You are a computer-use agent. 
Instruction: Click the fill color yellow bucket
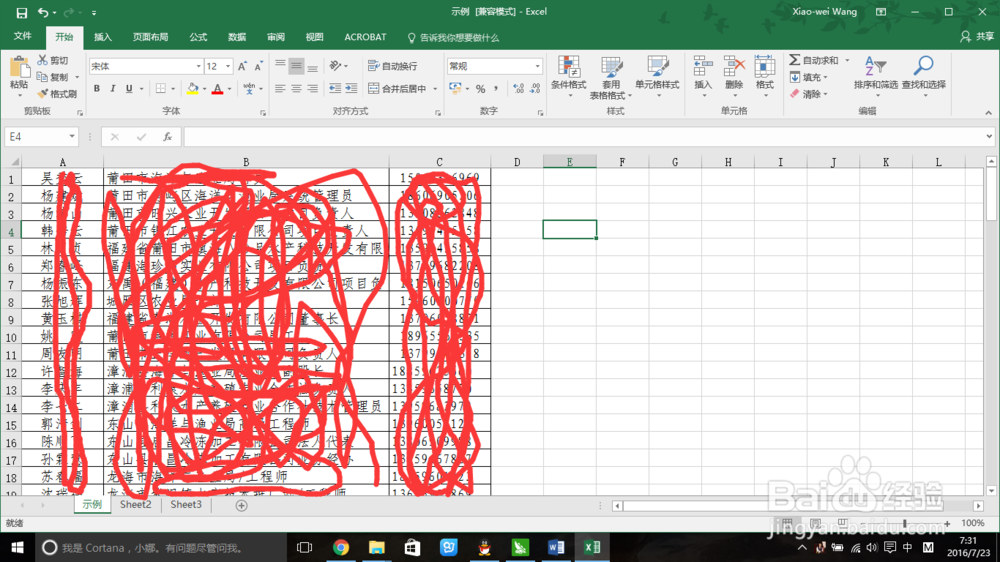(x=193, y=89)
